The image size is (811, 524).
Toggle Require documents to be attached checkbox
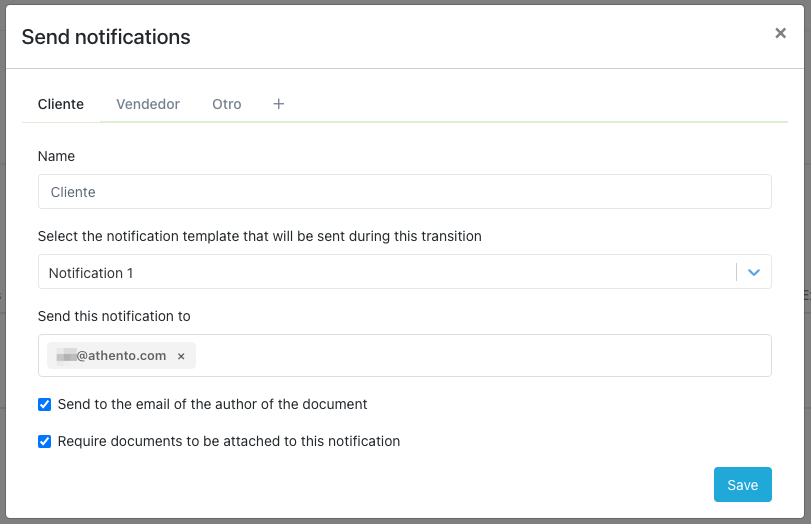[44, 441]
